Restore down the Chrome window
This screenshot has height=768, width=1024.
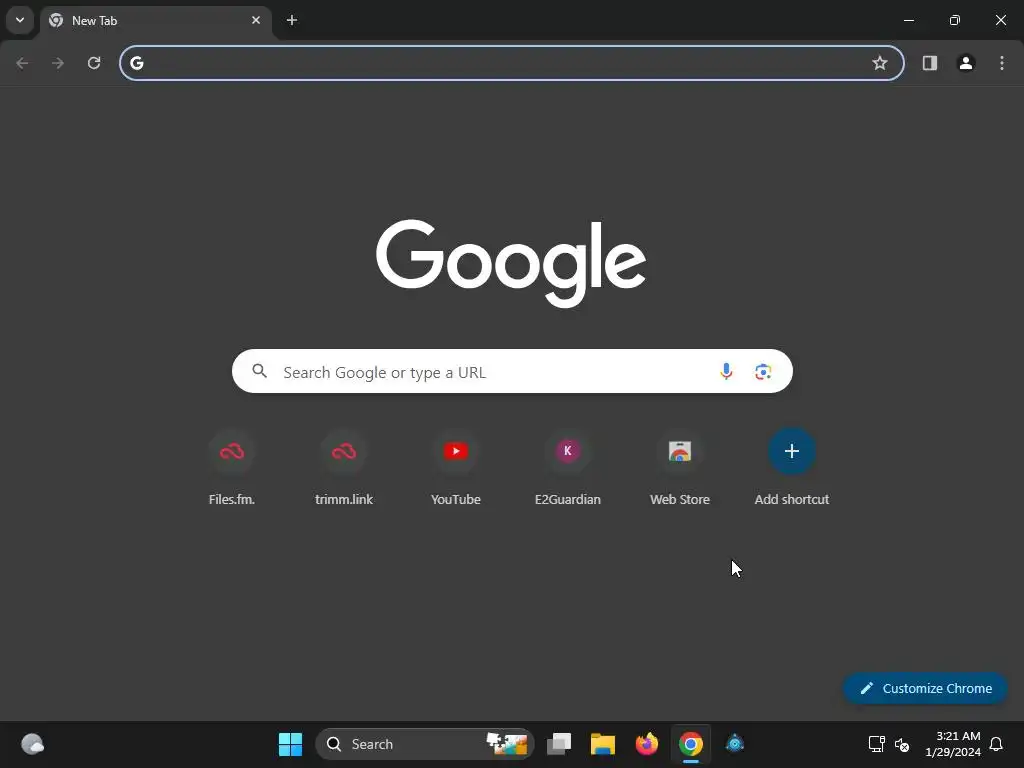coord(955,20)
